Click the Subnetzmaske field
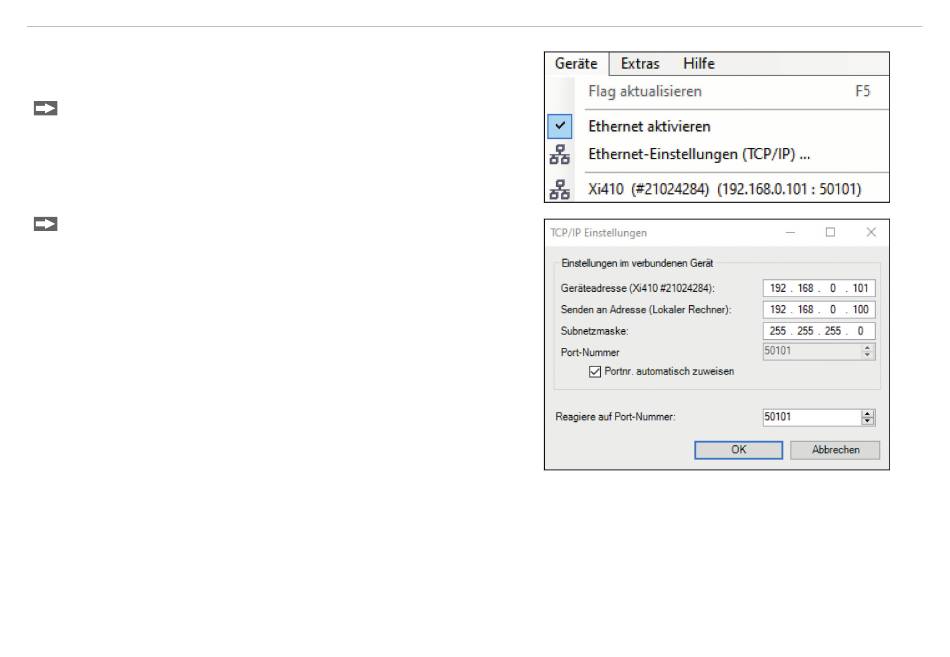950x657 pixels. 819,331
